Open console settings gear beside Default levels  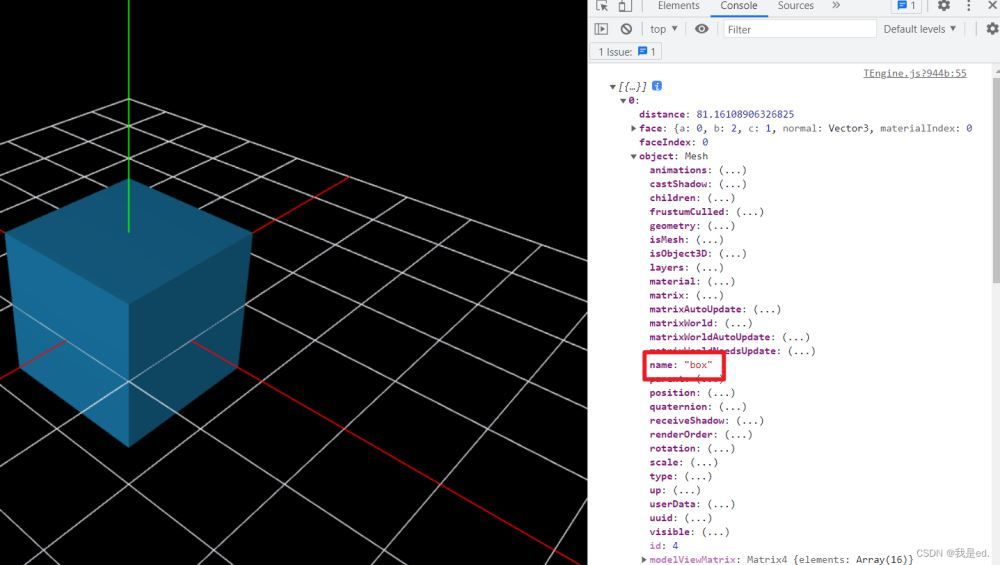pyautogui.click(x=992, y=29)
